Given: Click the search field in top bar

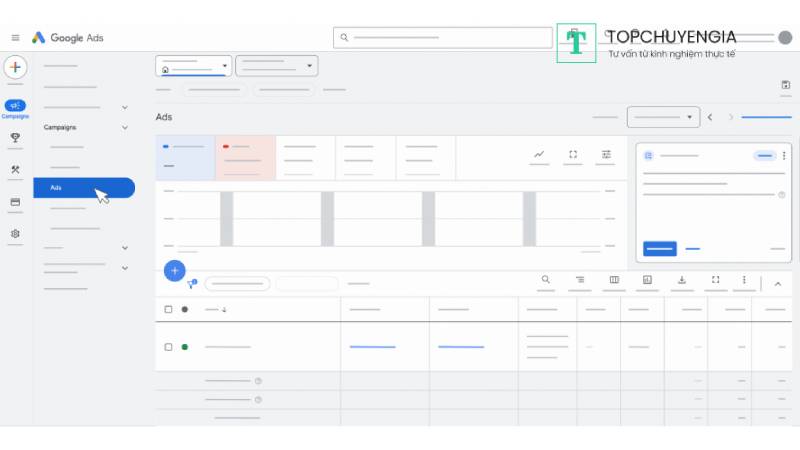Looking at the screenshot, I should point(444,38).
